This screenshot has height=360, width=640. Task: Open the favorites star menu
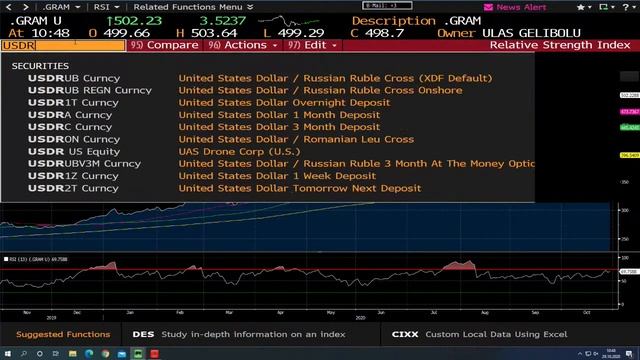pos(584,7)
